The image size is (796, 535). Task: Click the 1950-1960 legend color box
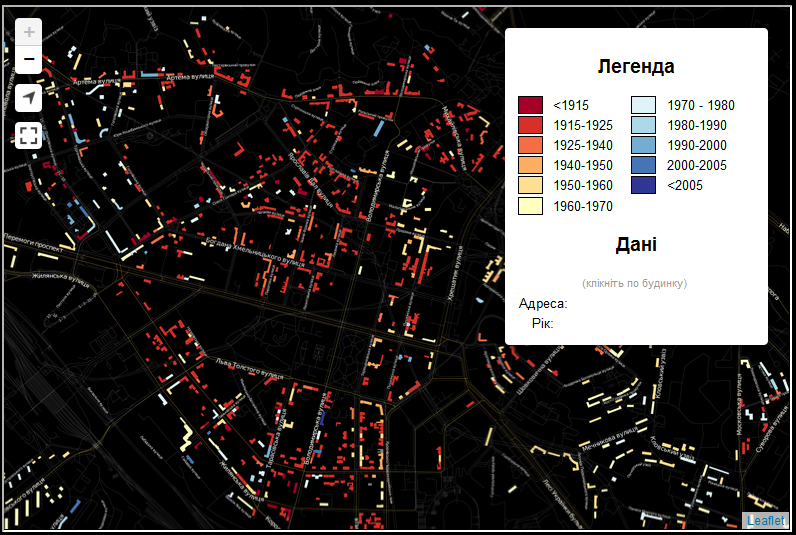point(530,185)
